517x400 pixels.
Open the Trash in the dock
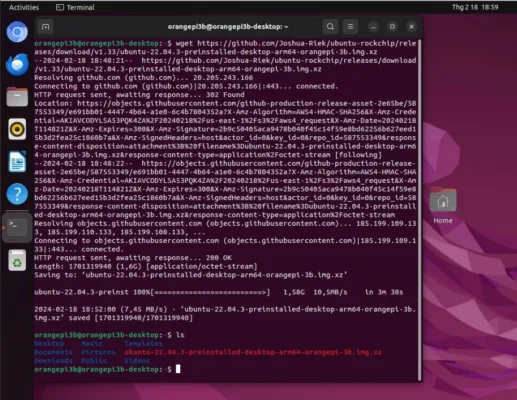tap(17, 260)
